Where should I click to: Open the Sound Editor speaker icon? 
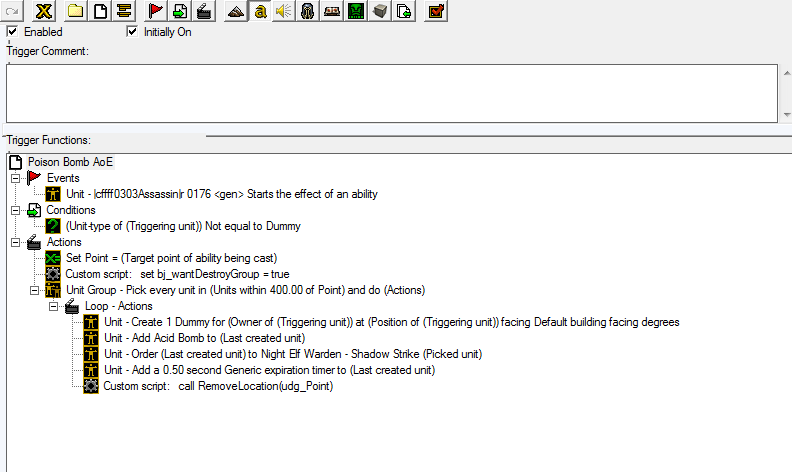click(284, 11)
